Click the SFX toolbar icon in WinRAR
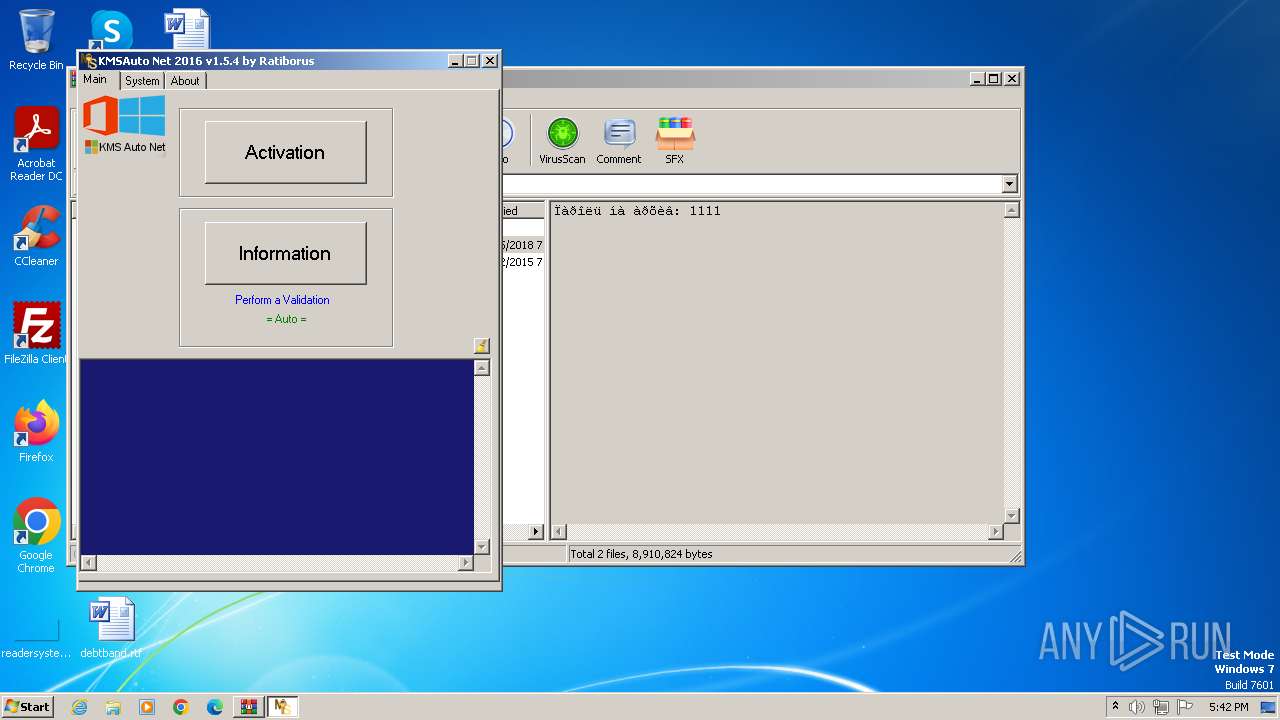The height and width of the screenshot is (720, 1280). [x=675, y=141]
